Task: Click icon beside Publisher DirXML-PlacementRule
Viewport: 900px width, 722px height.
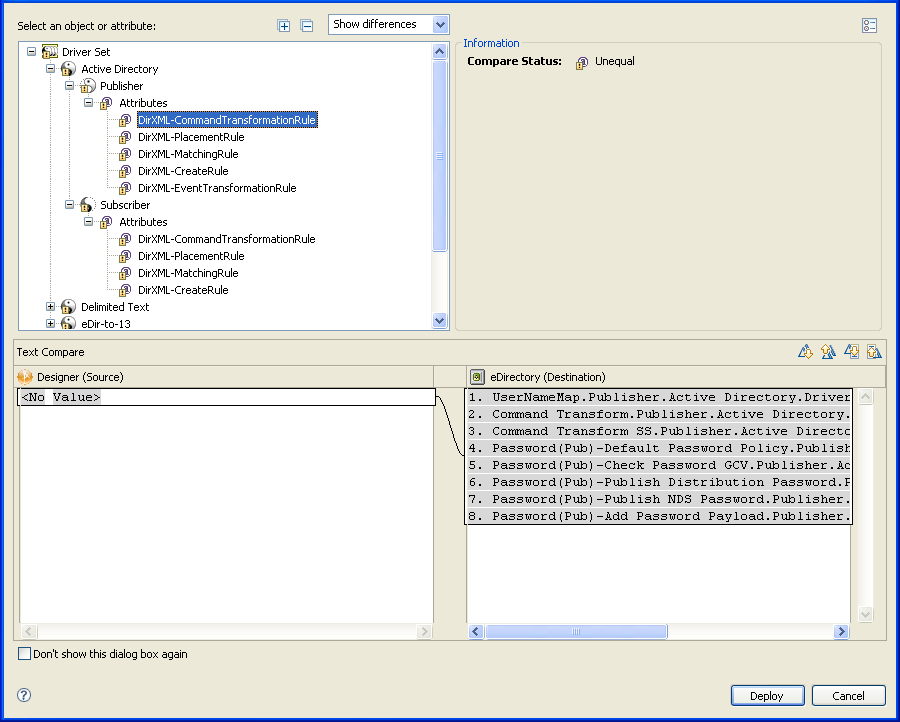Action: tap(125, 137)
